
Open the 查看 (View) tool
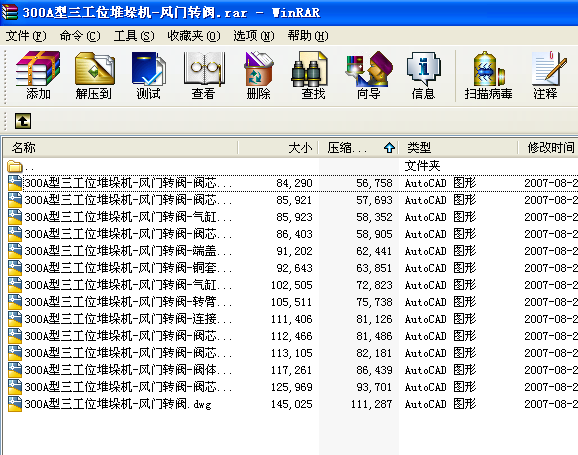(203, 76)
